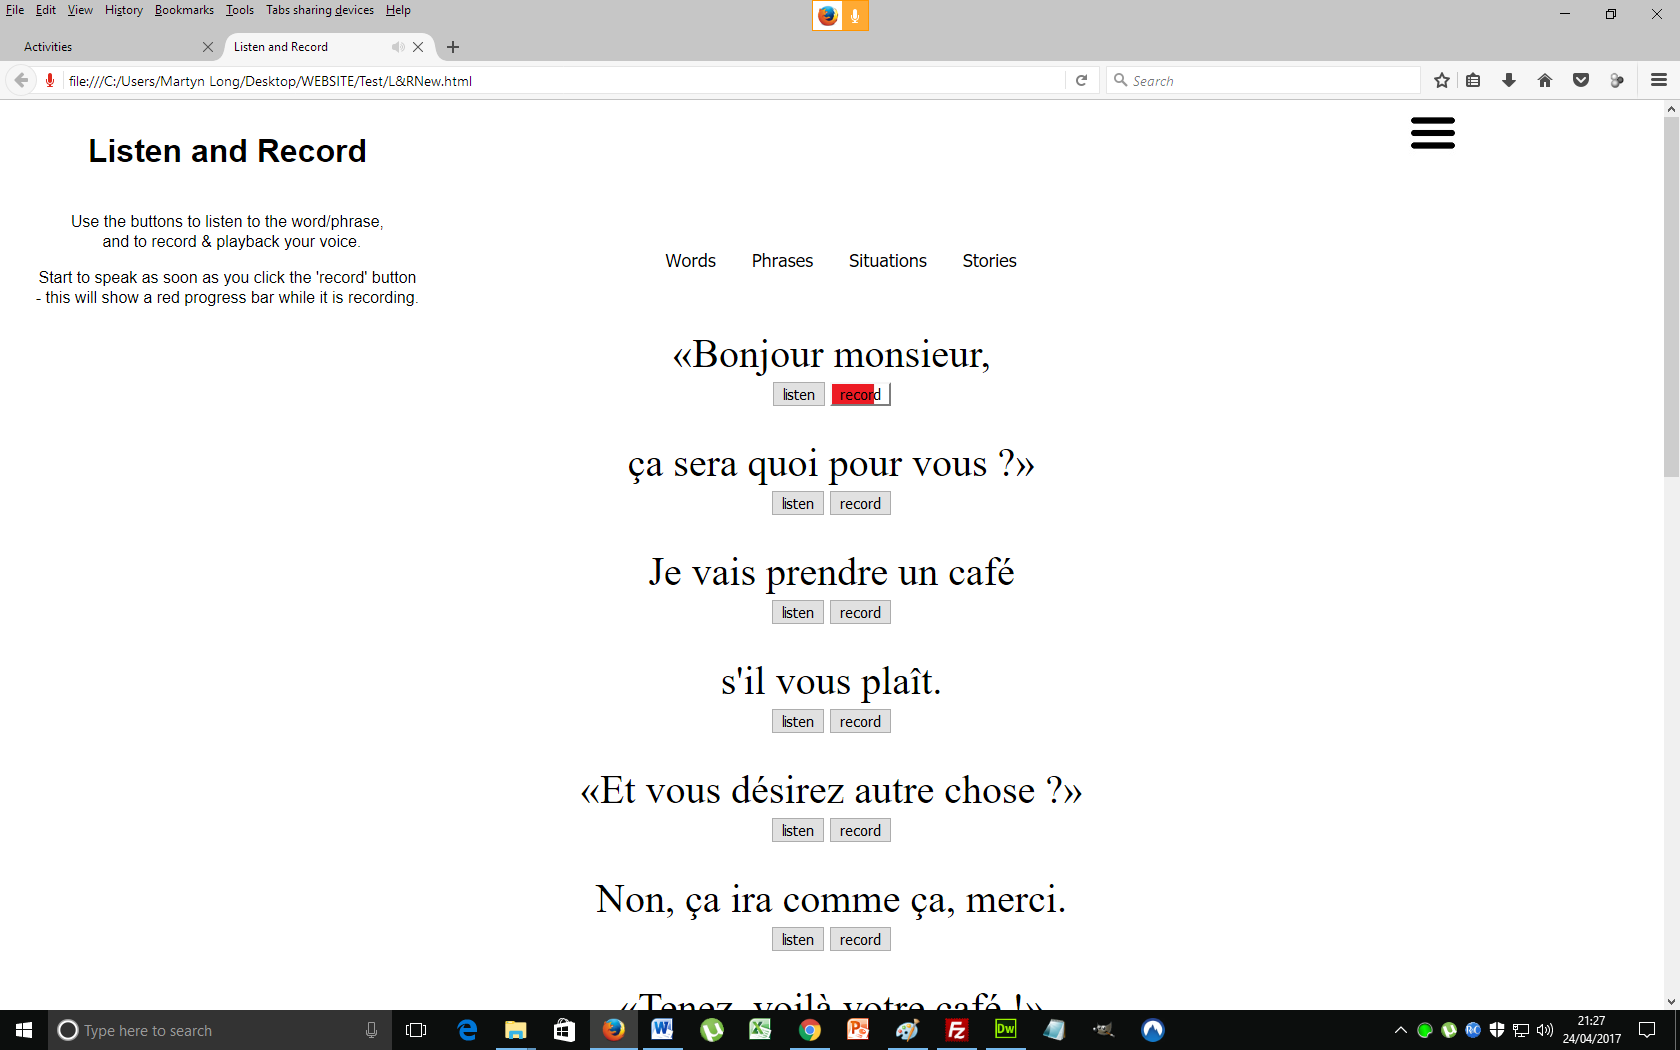The width and height of the screenshot is (1680, 1050).
Task: Listen to "ça sera quoi pour vous ?"
Action: point(798,504)
